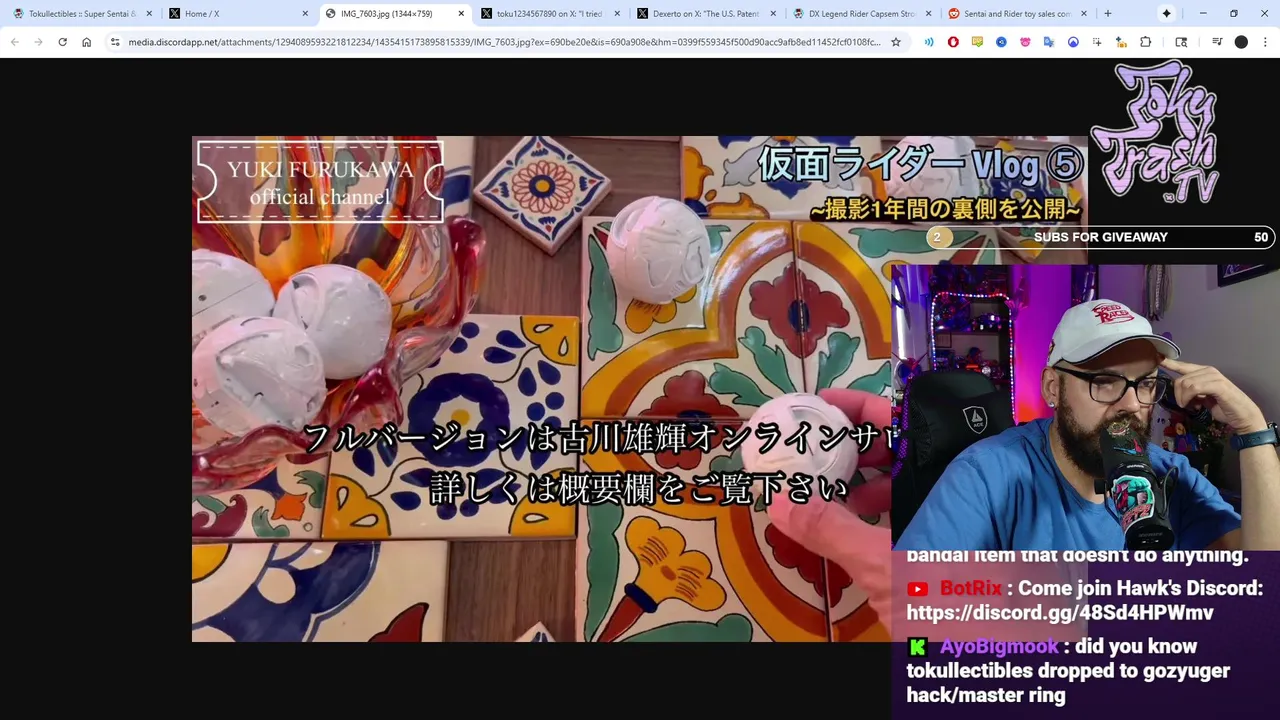Close the Tokullectibles tab
1280x720 pixels.
[x=149, y=14]
